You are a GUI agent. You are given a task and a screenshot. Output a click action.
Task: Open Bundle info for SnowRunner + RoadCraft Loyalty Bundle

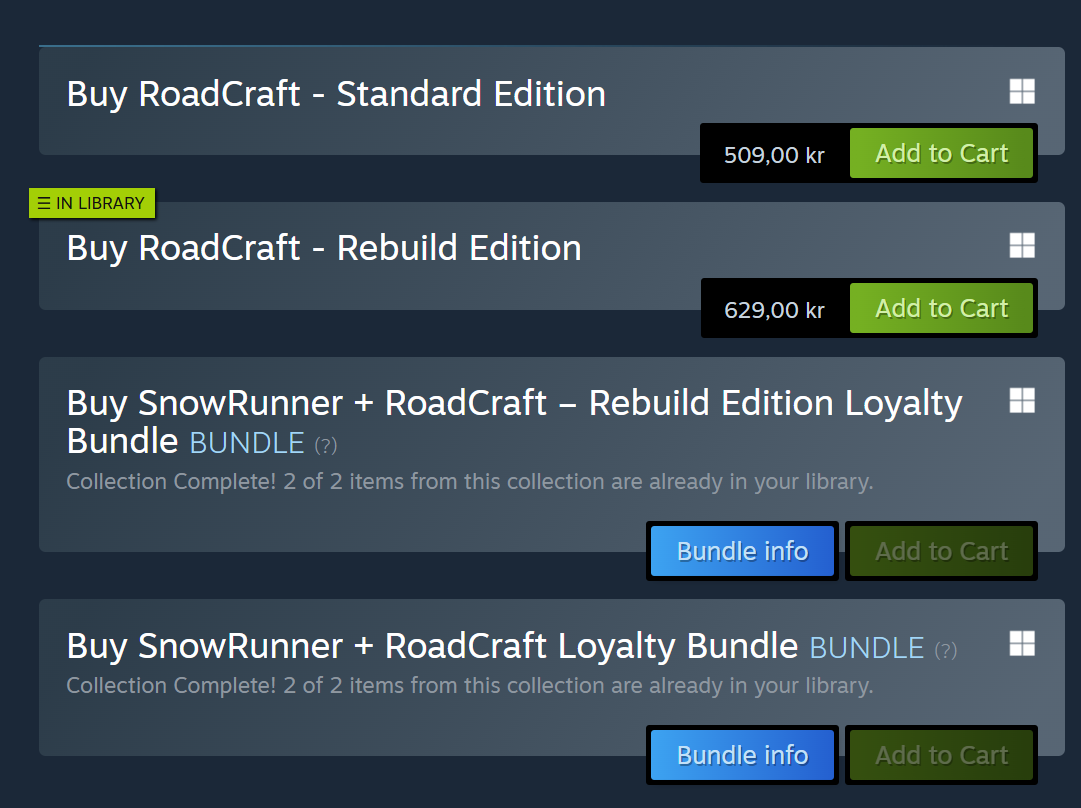click(x=742, y=755)
